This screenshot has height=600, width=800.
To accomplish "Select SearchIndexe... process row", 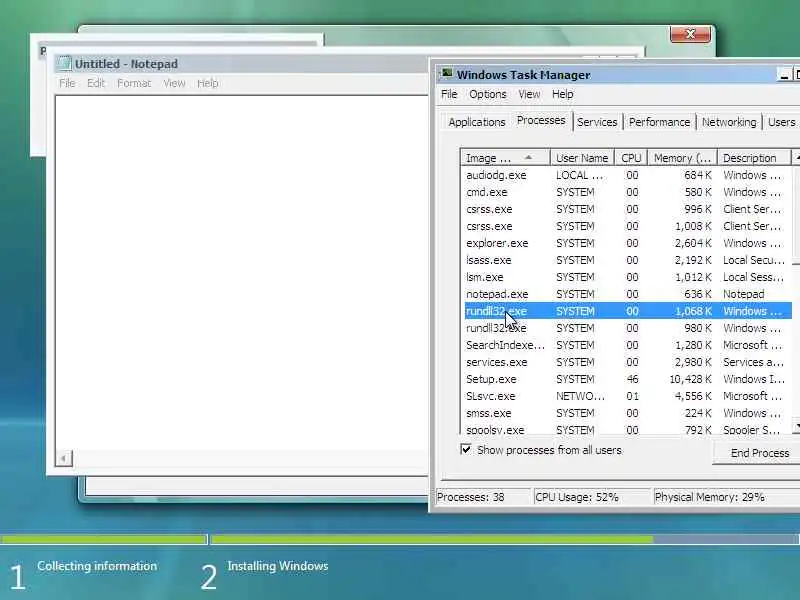I will click(628, 345).
